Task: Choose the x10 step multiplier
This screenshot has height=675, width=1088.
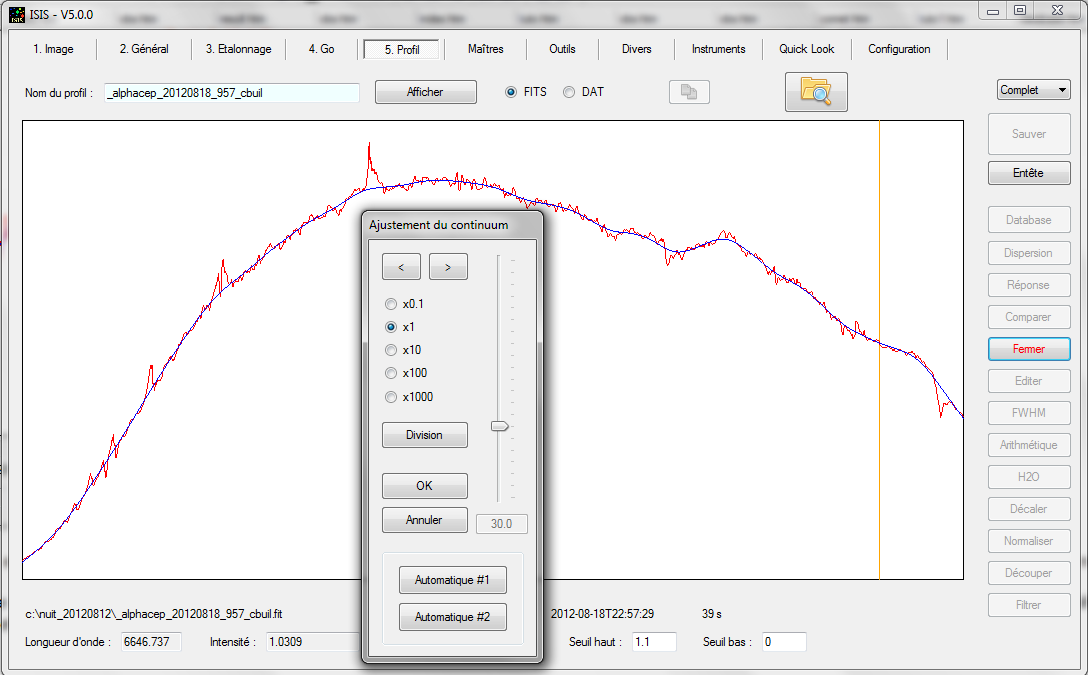Action: [391, 350]
